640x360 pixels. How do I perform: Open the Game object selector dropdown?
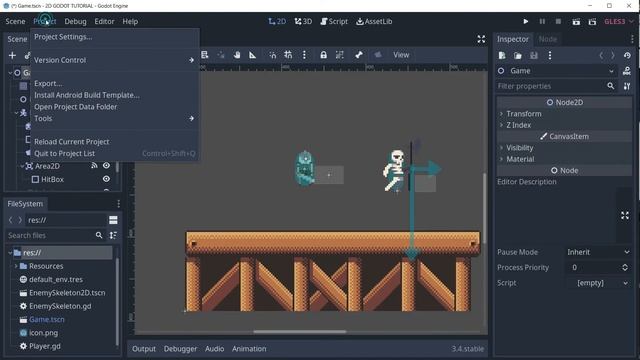(557, 71)
